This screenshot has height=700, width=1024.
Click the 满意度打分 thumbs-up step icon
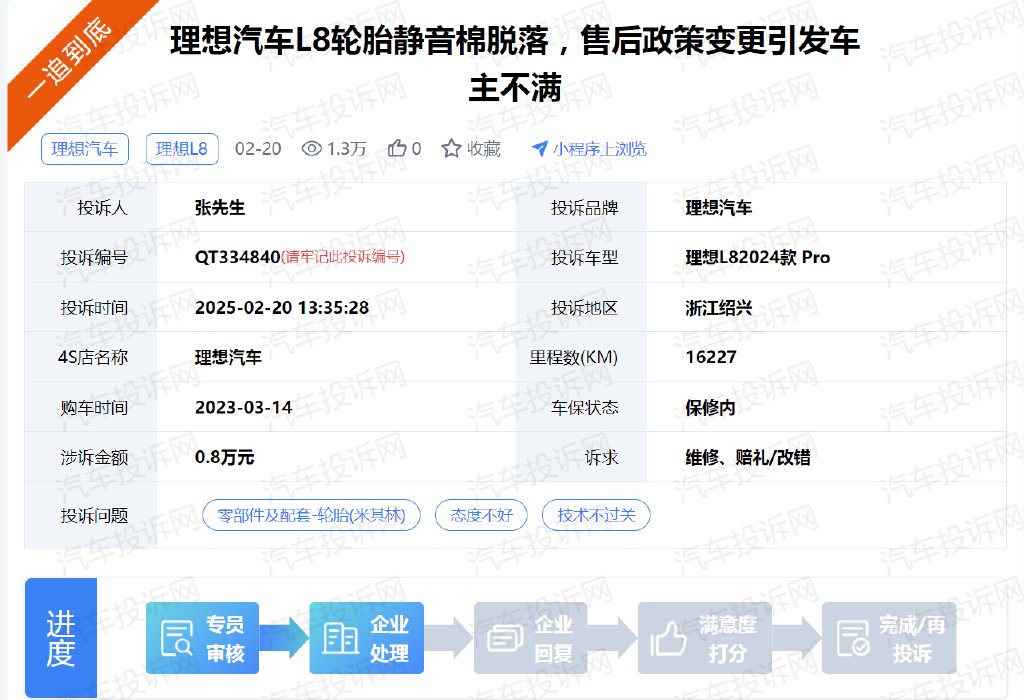667,638
